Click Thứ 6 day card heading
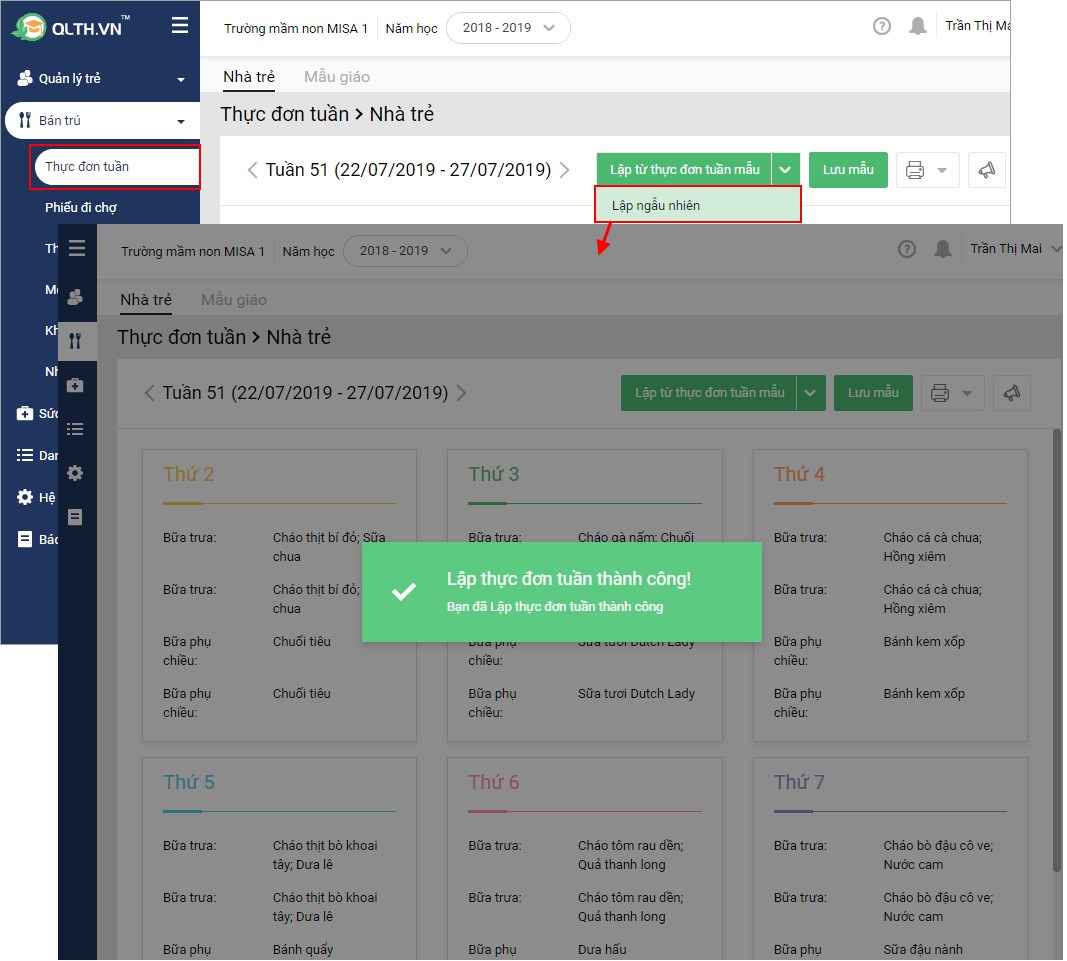This screenshot has width=1067, height=961. point(494,783)
